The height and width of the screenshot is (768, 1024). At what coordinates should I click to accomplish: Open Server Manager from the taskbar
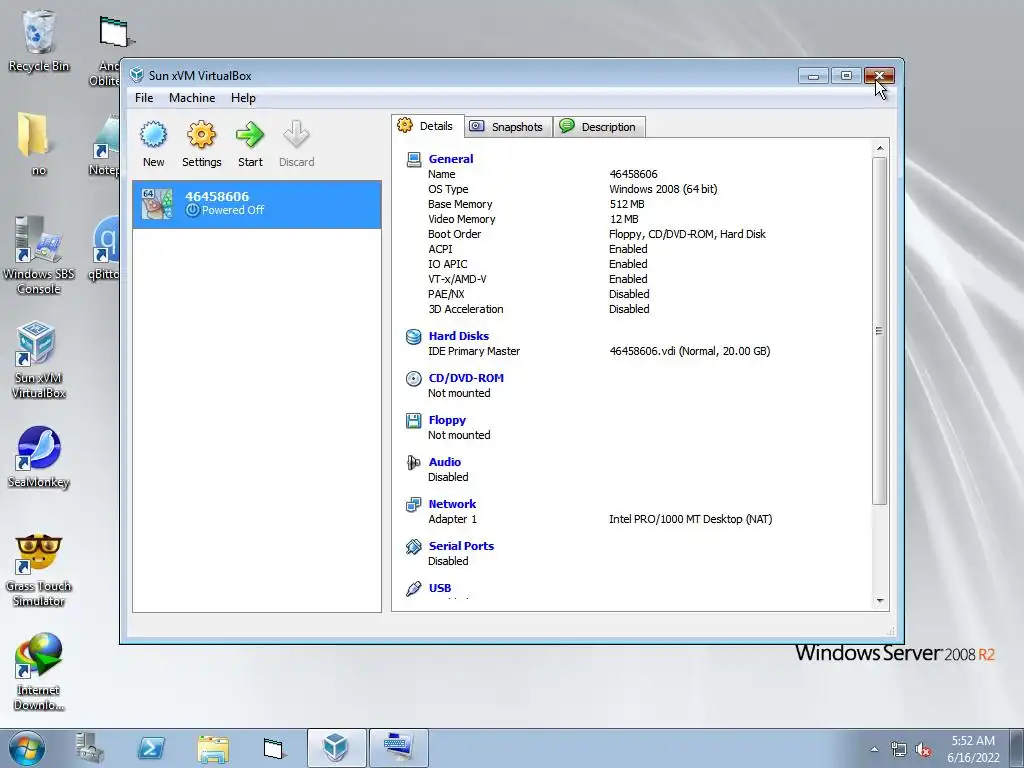[89, 748]
